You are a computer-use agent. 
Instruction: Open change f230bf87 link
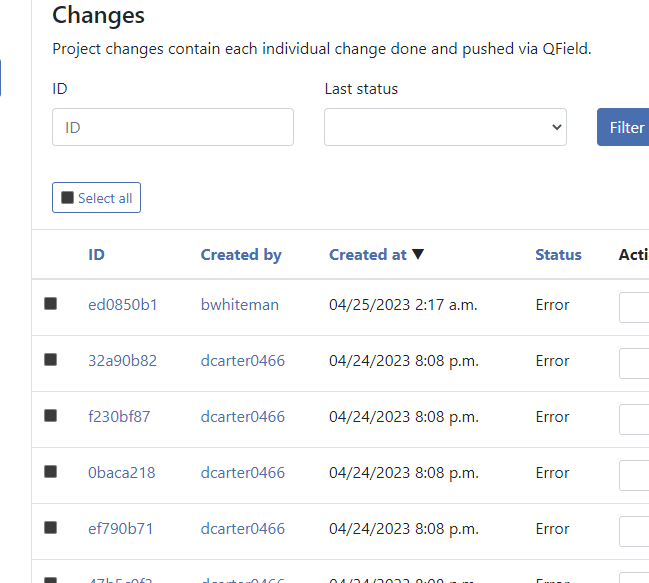point(119,417)
